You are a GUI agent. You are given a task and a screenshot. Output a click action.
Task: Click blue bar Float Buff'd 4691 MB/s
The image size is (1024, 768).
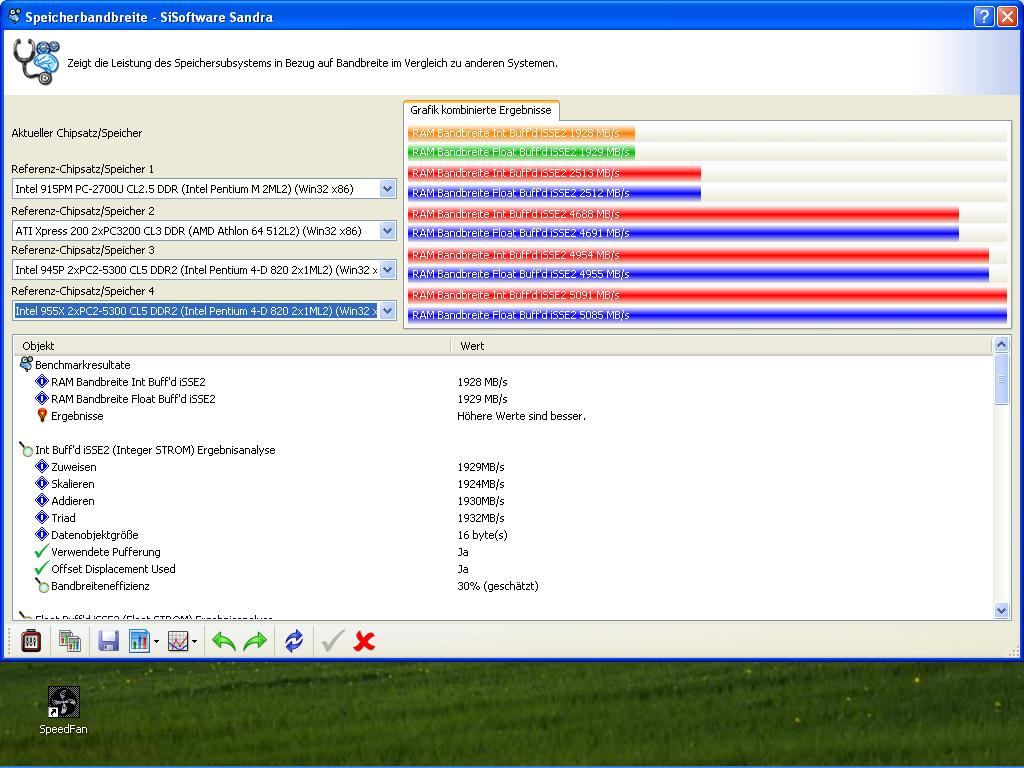683,232
